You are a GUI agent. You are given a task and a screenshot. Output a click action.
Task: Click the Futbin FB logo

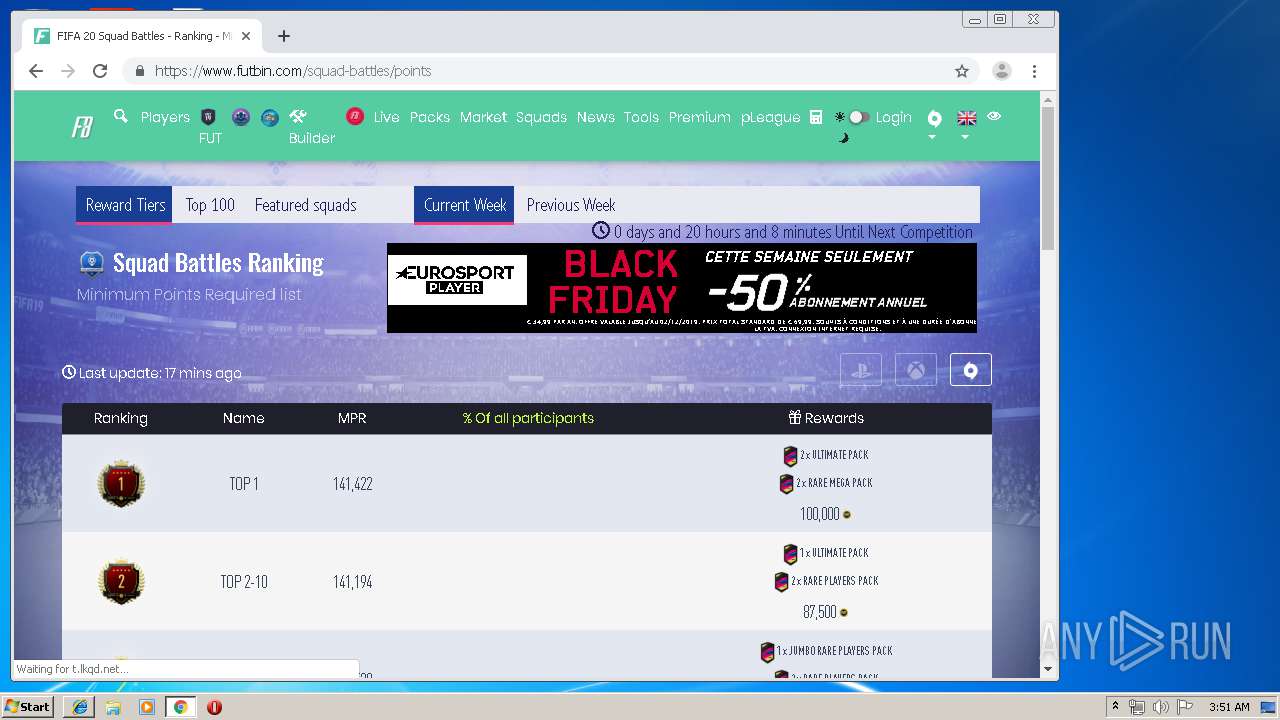click(82, 127)
